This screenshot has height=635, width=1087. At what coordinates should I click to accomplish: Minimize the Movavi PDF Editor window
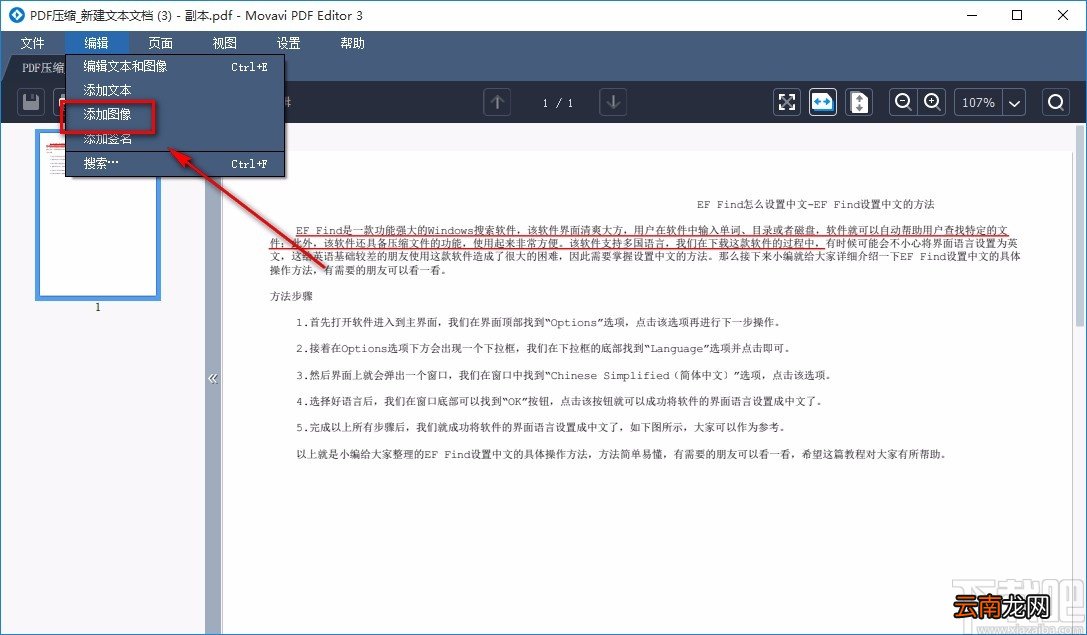pyautogui.click(x=971, y=15)
